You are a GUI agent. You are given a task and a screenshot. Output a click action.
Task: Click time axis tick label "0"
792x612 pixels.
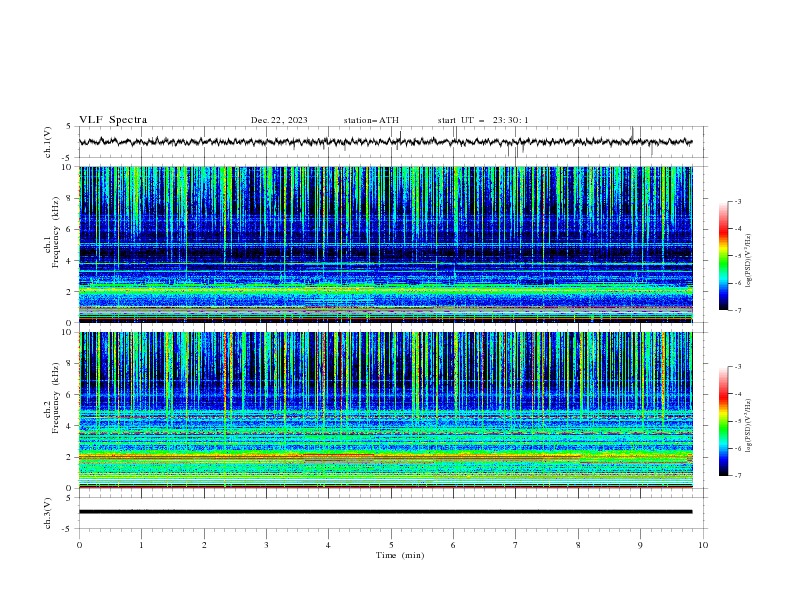tap(79, 545)
